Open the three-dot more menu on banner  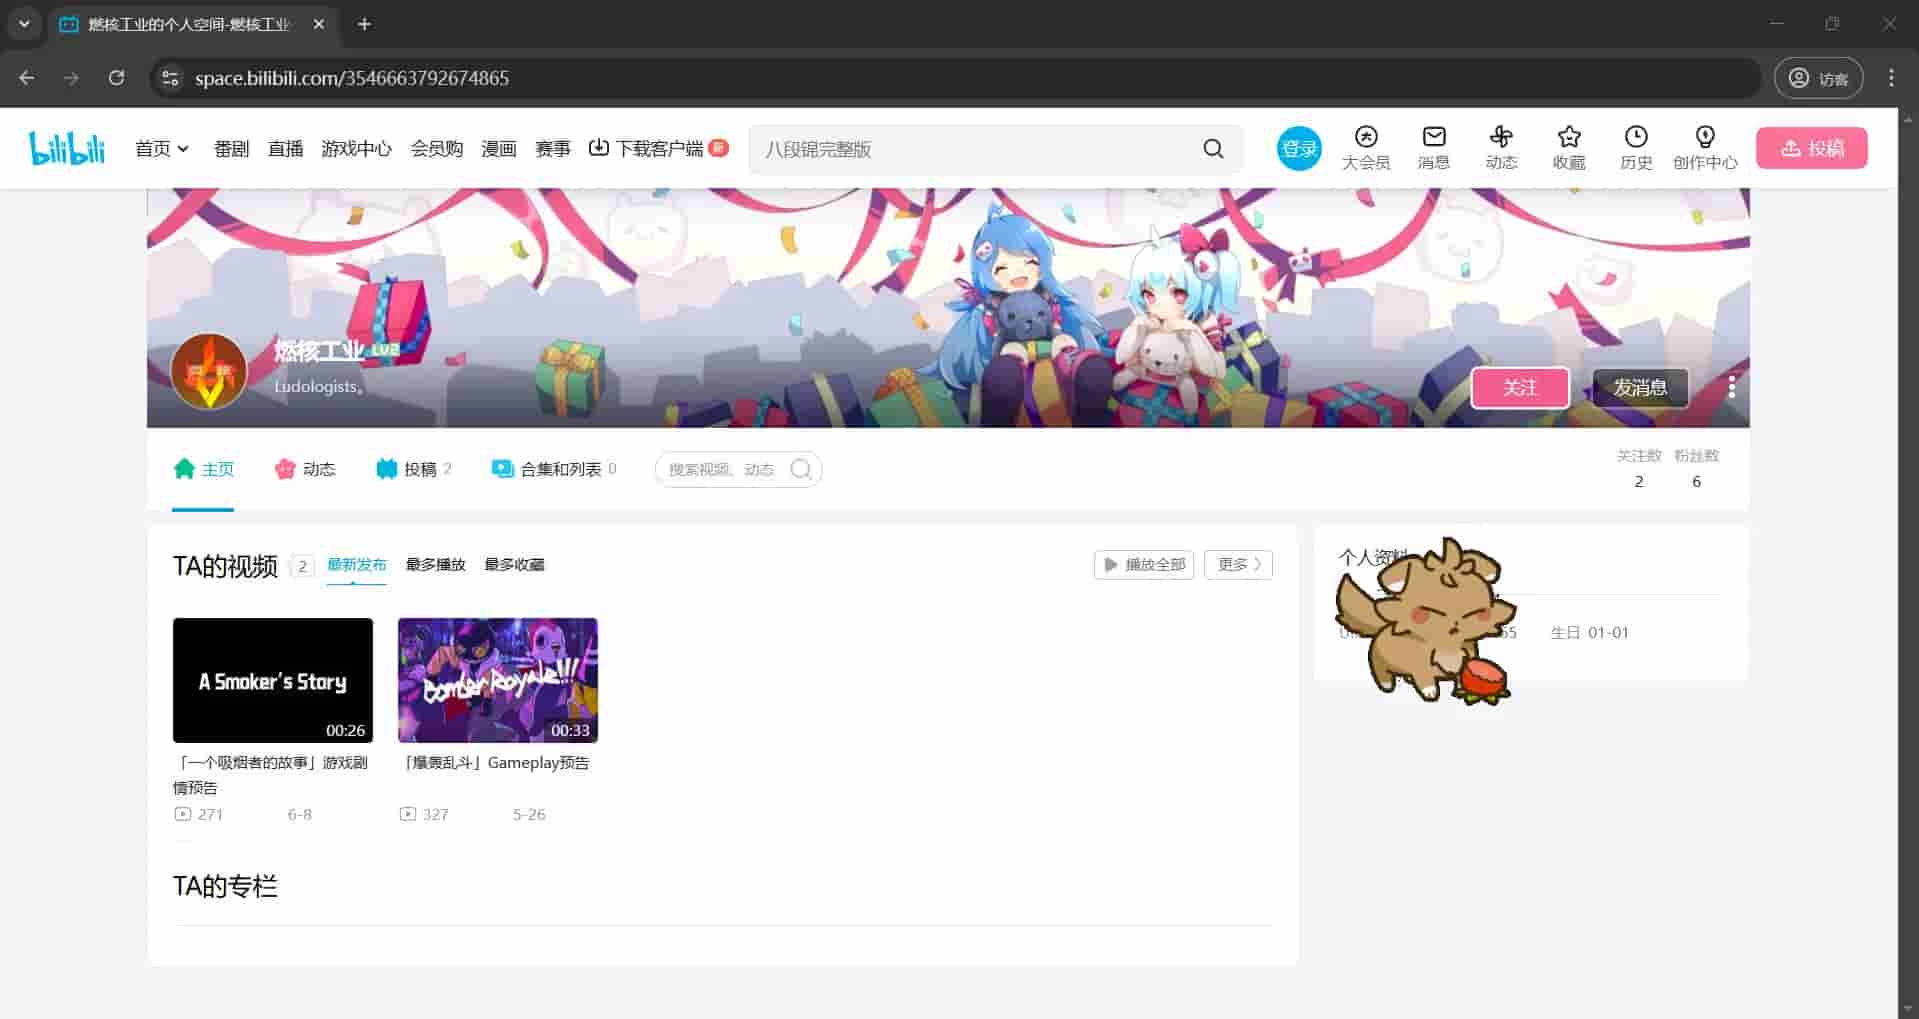(1731, 388)
